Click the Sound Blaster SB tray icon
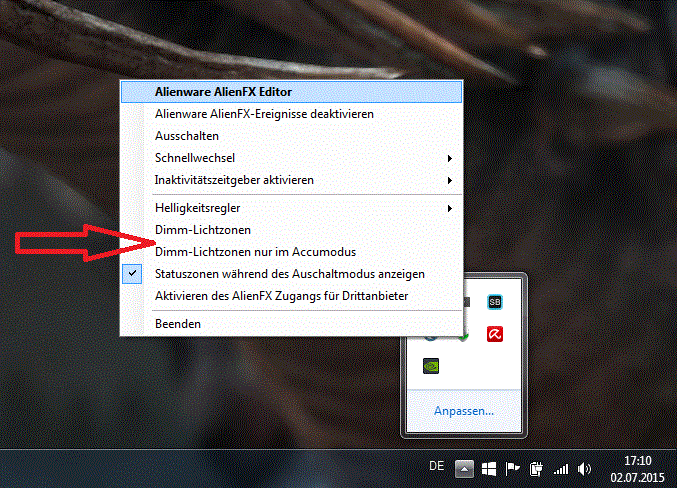This screenshot has width=677, height=488. 494,302
